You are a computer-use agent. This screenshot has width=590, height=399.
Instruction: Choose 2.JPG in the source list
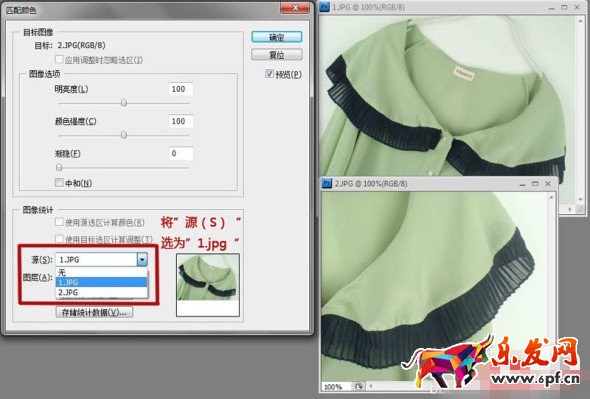(x=102, y=292)
